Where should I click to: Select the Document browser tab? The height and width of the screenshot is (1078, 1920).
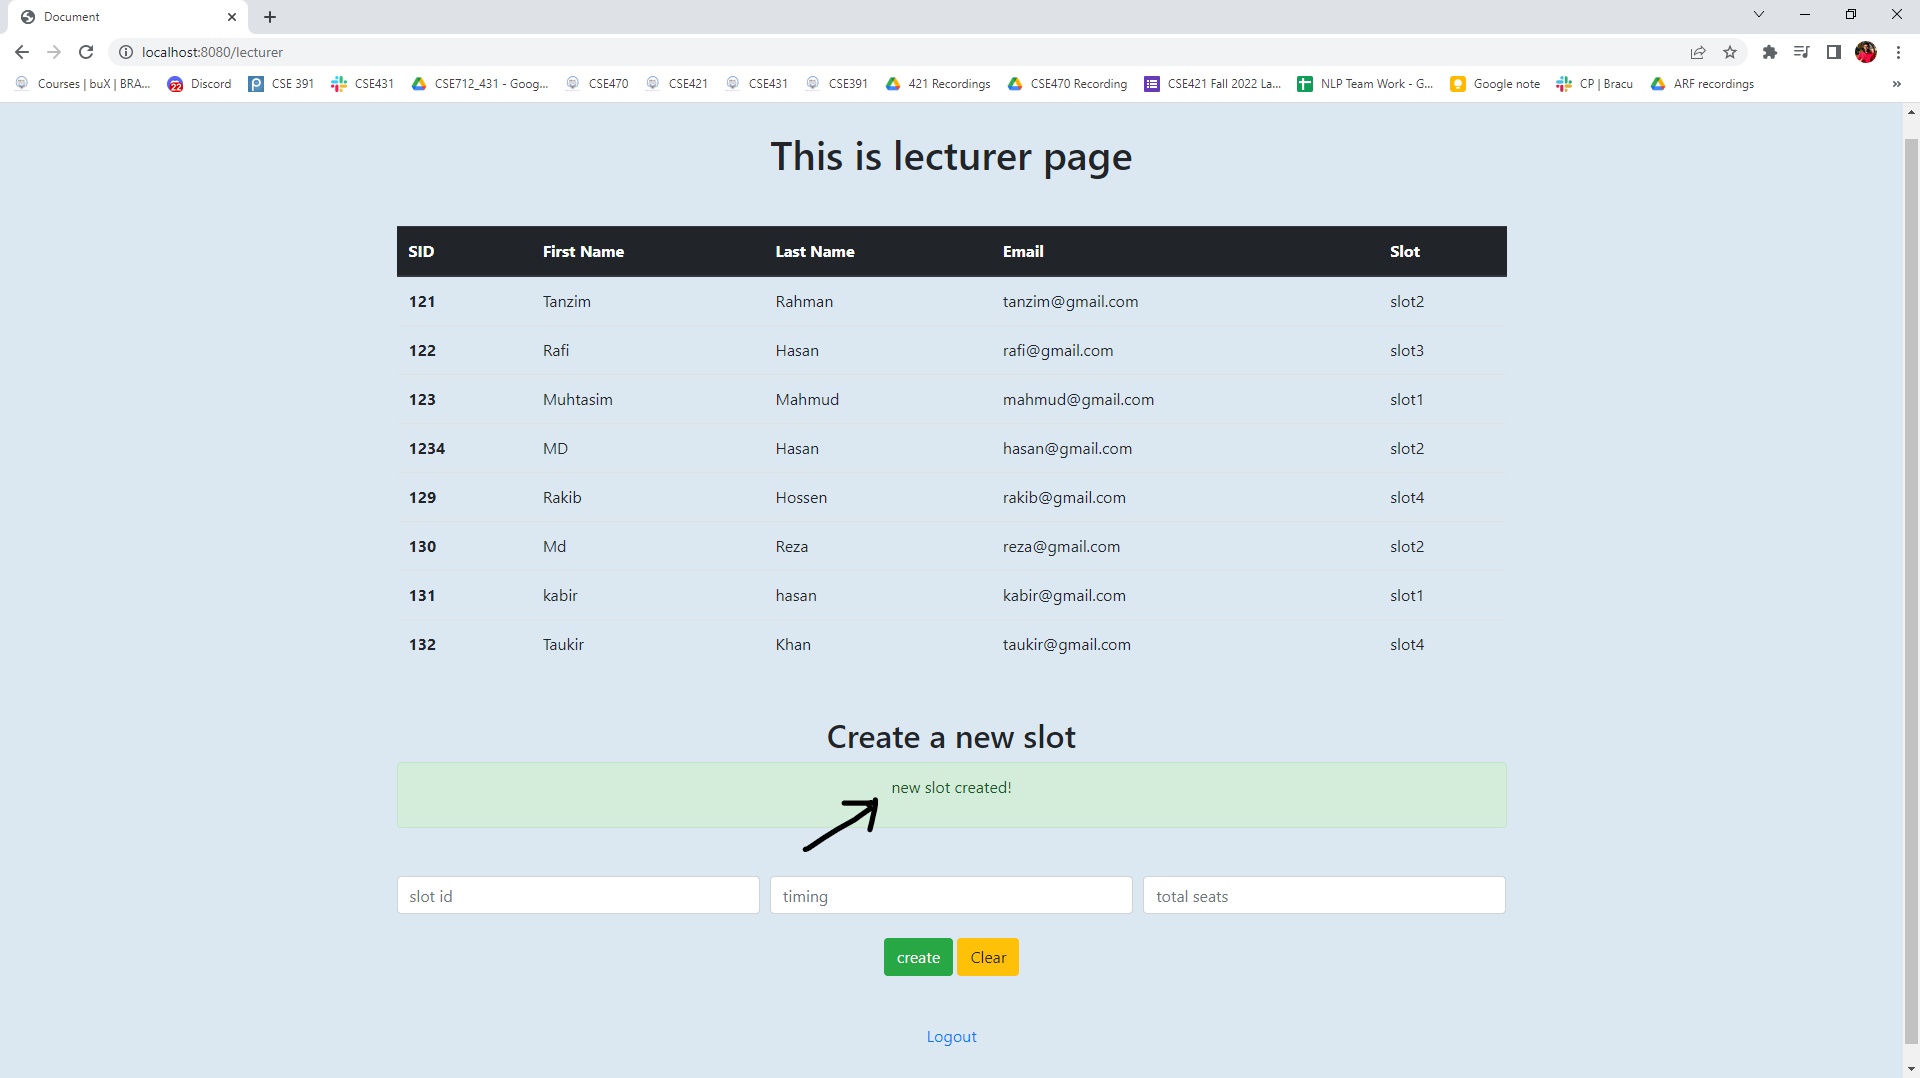(x=120, y=17)
